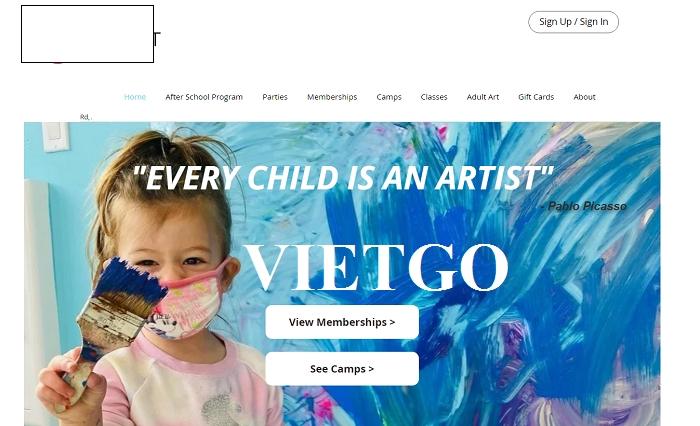Open the Home navigation link
700x426 pixels.
(135, 97)
